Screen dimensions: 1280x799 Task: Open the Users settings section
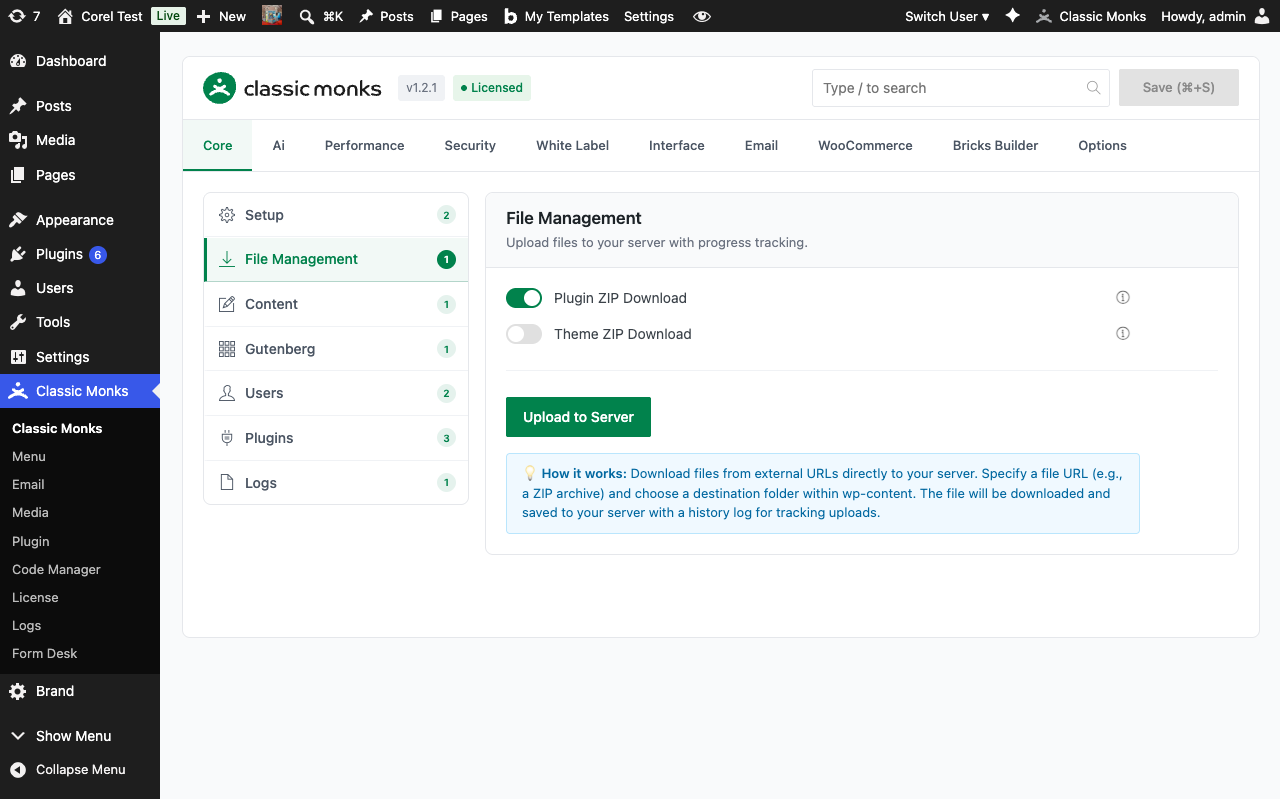336,393
